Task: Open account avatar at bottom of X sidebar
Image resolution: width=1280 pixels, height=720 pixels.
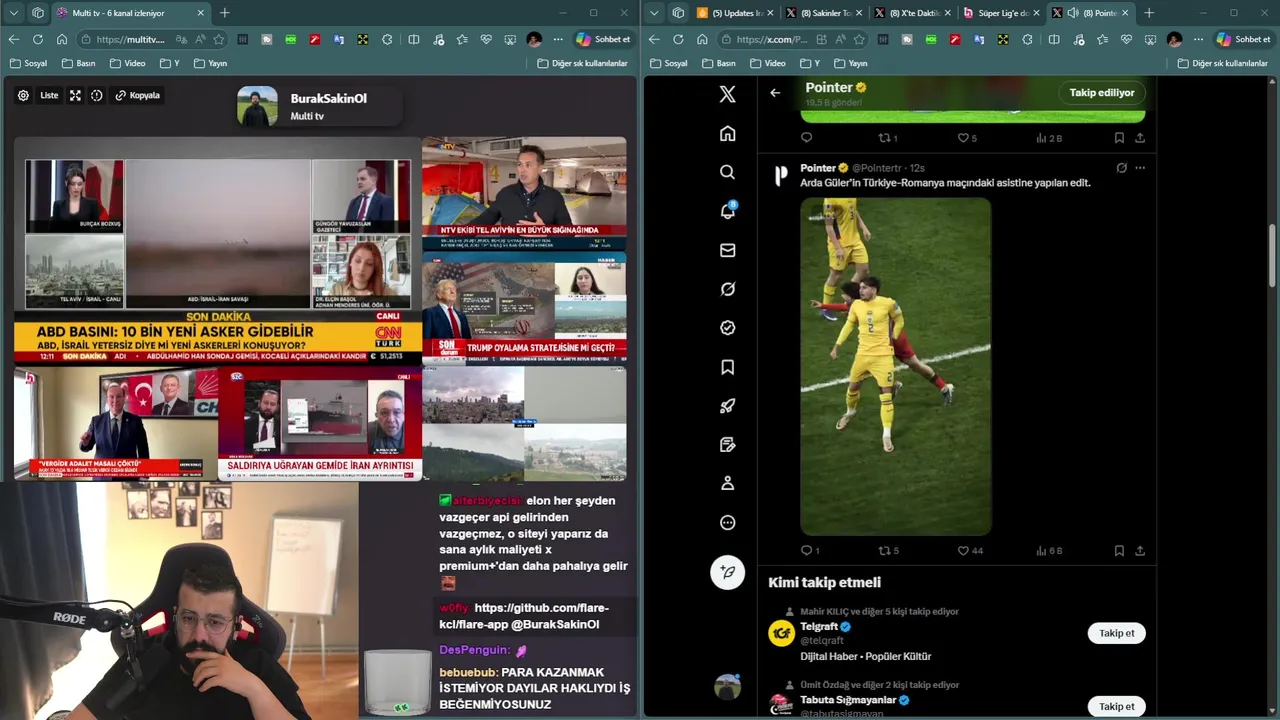Action: [x=727, y=686]
